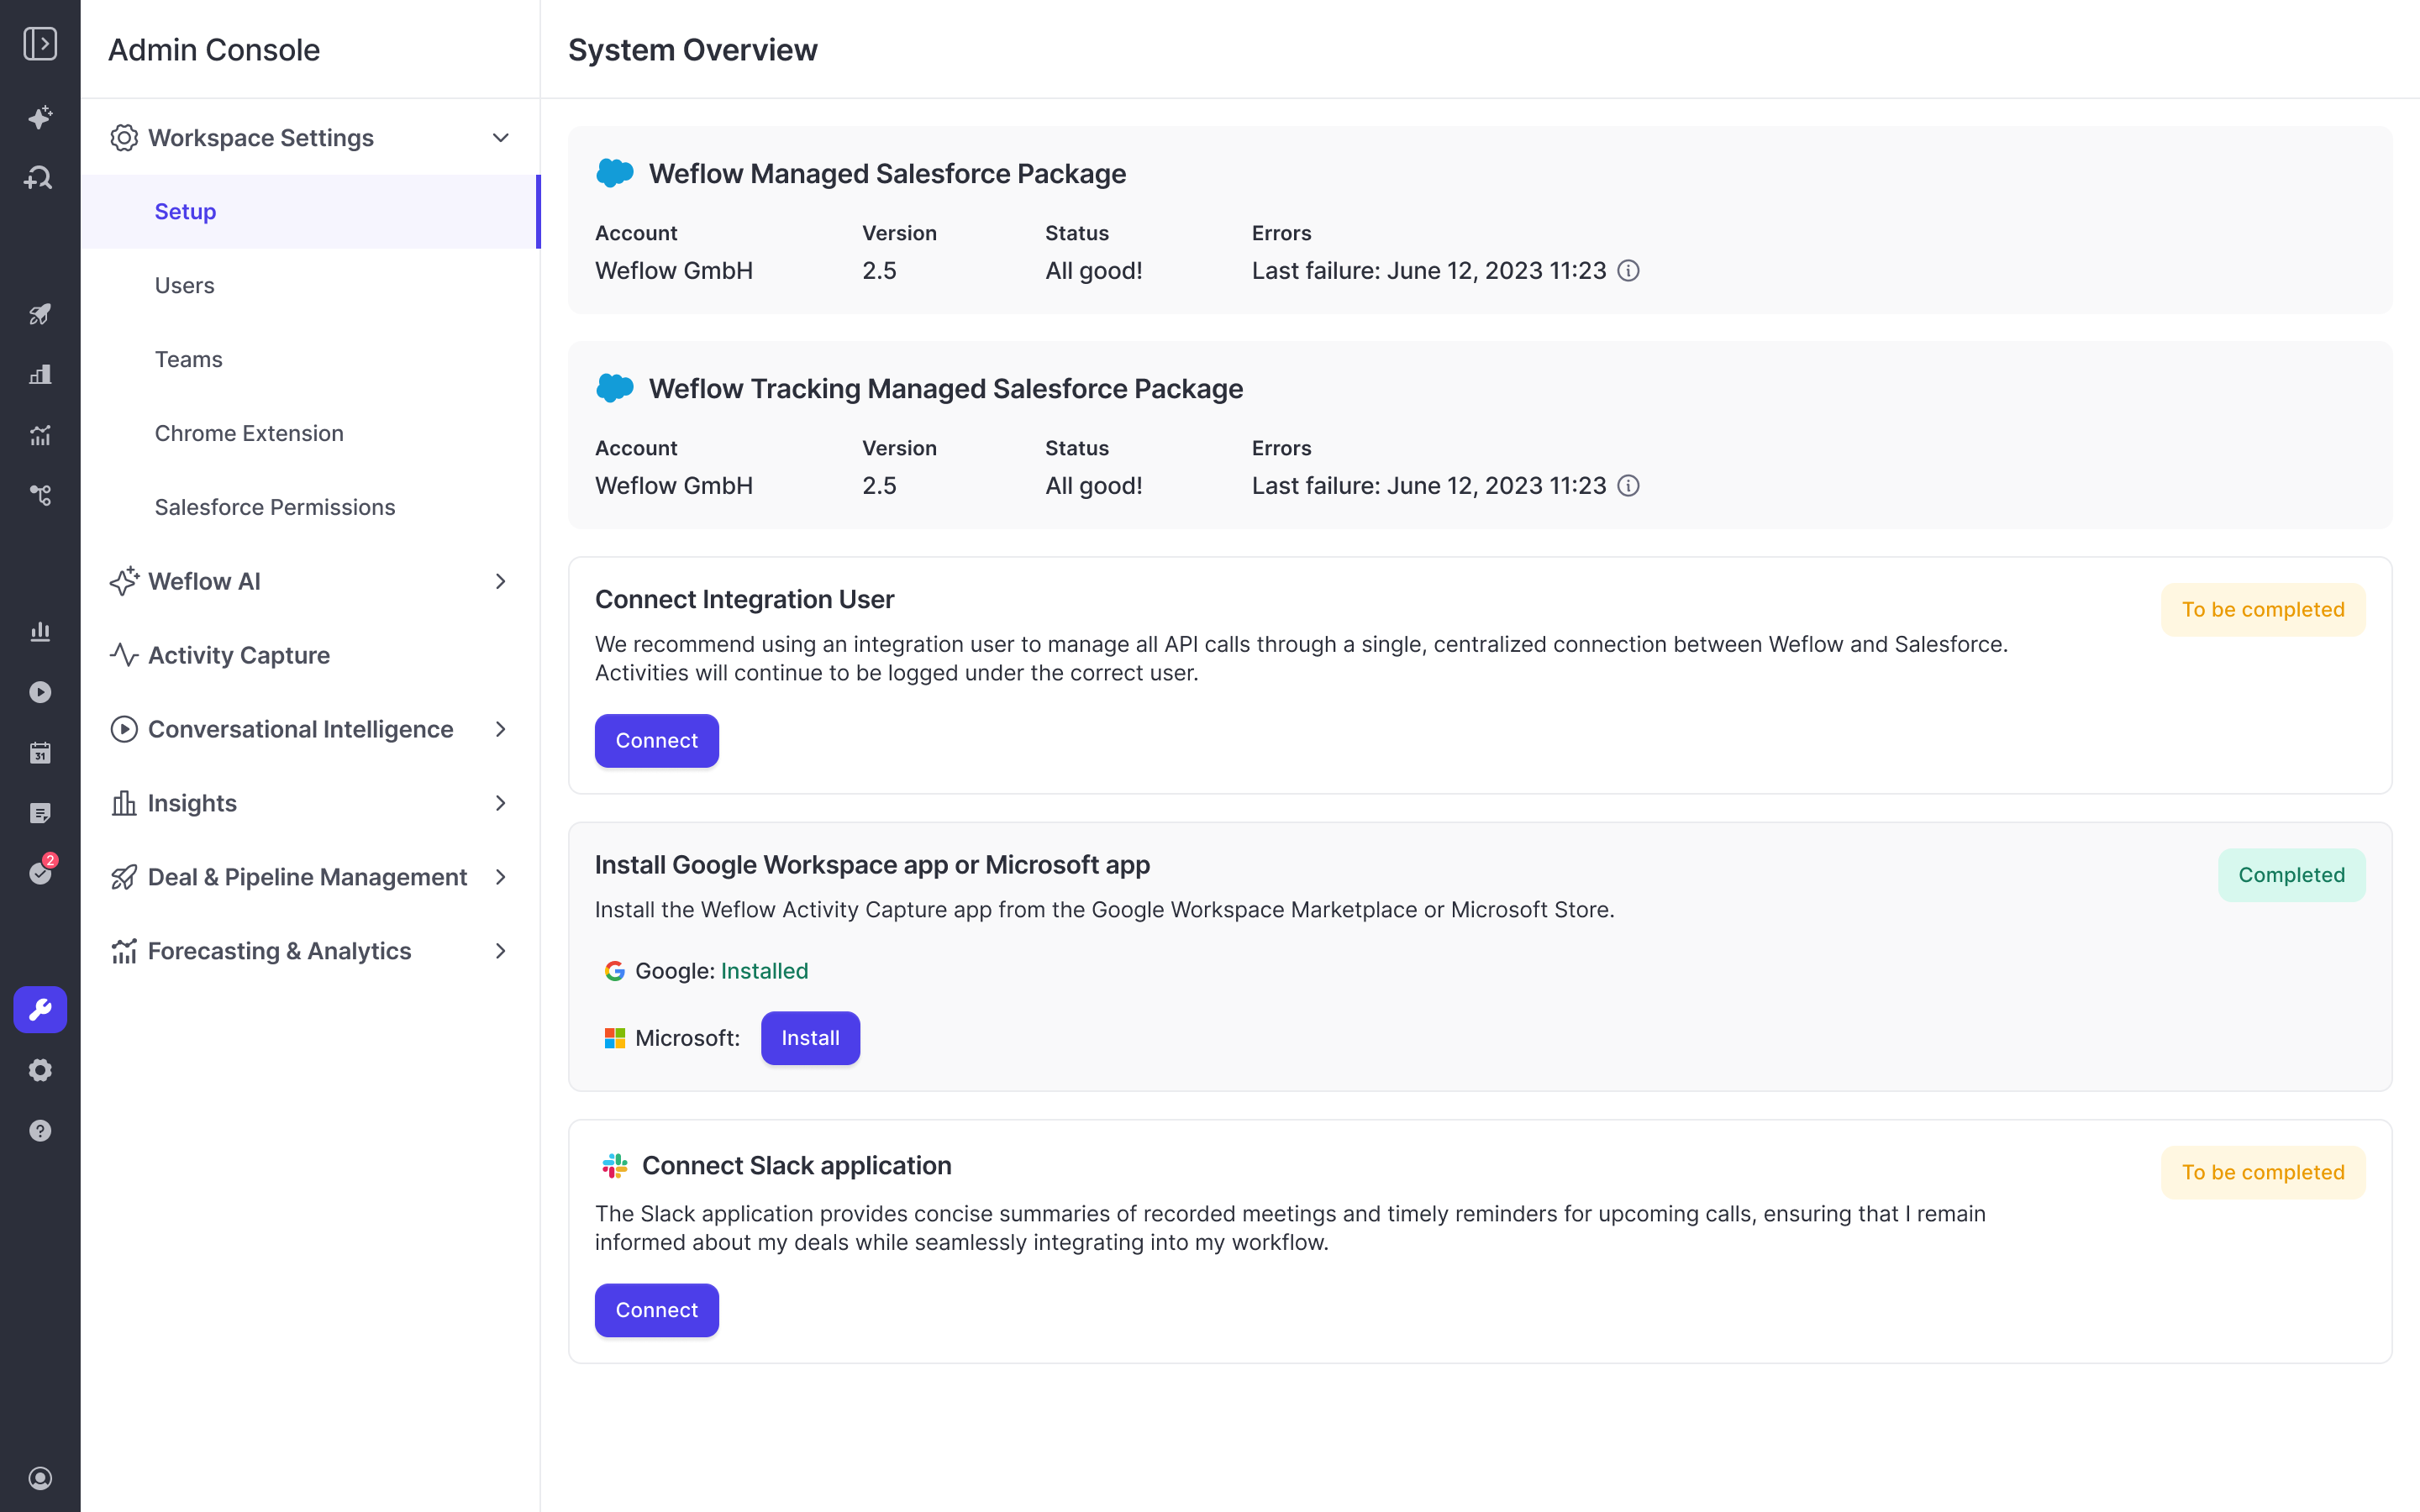Click Salesforce cloud icon beside Weflow Managed Package
Viewport: 2420px width, 1512px height.
(x=615, y=173)
